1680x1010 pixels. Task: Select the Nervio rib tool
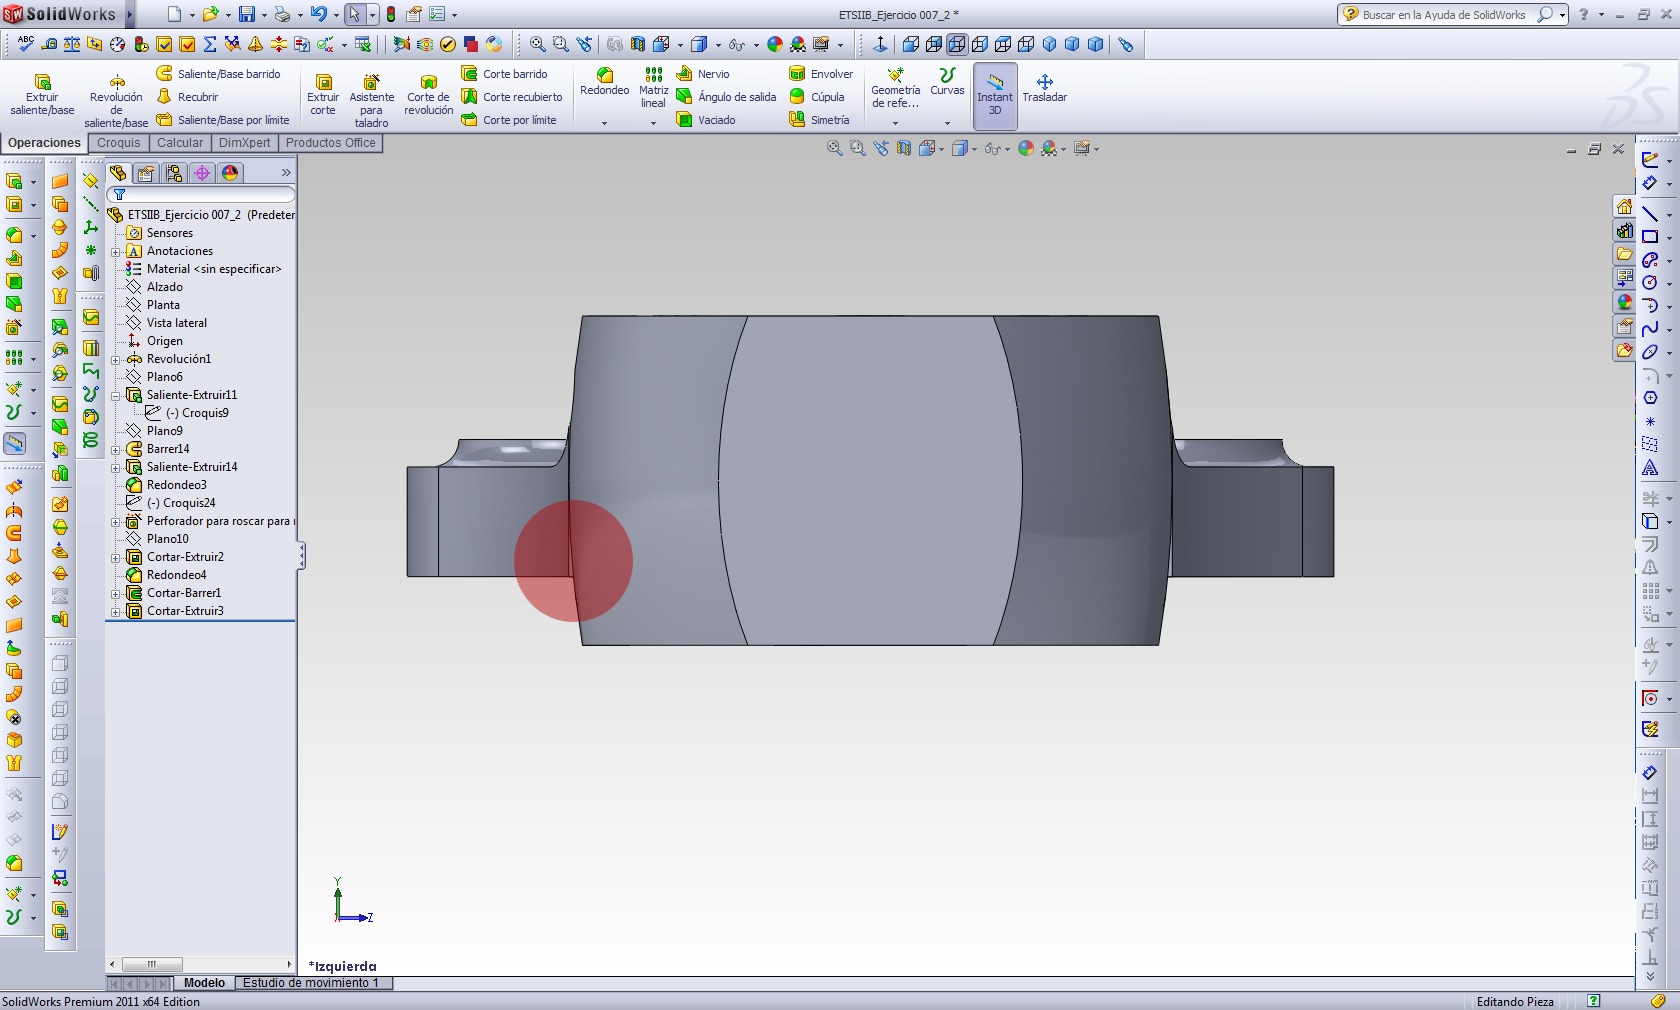(x=703, y=74)
